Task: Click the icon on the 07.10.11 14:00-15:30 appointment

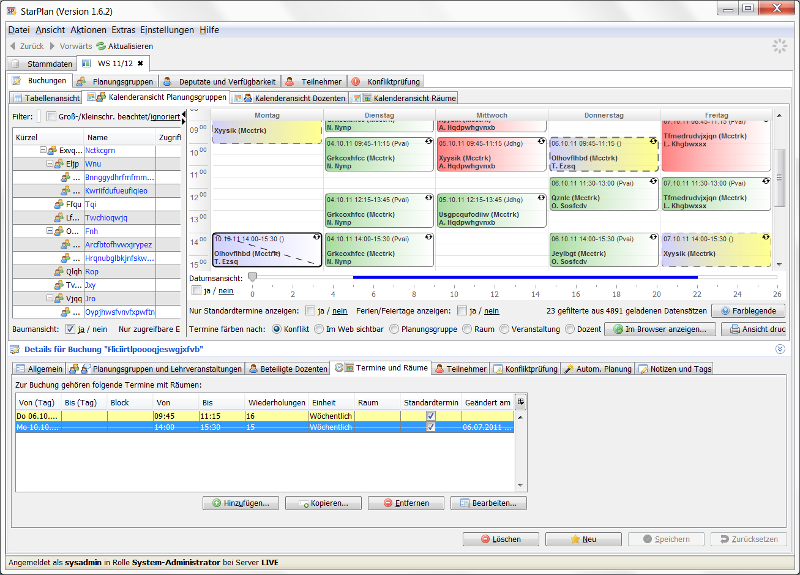Action: point(766,237)
